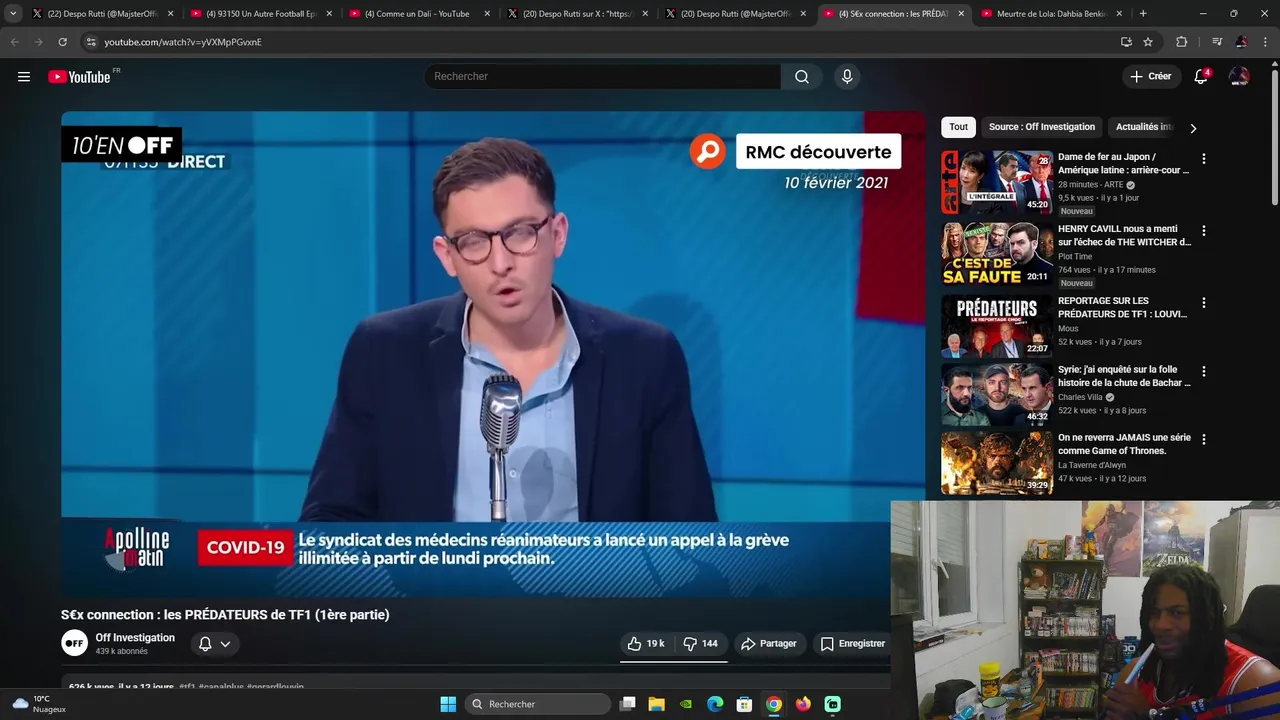1280x720 pixels.
Task: Close the Comme un Dali tab
Action: (487, 14)
